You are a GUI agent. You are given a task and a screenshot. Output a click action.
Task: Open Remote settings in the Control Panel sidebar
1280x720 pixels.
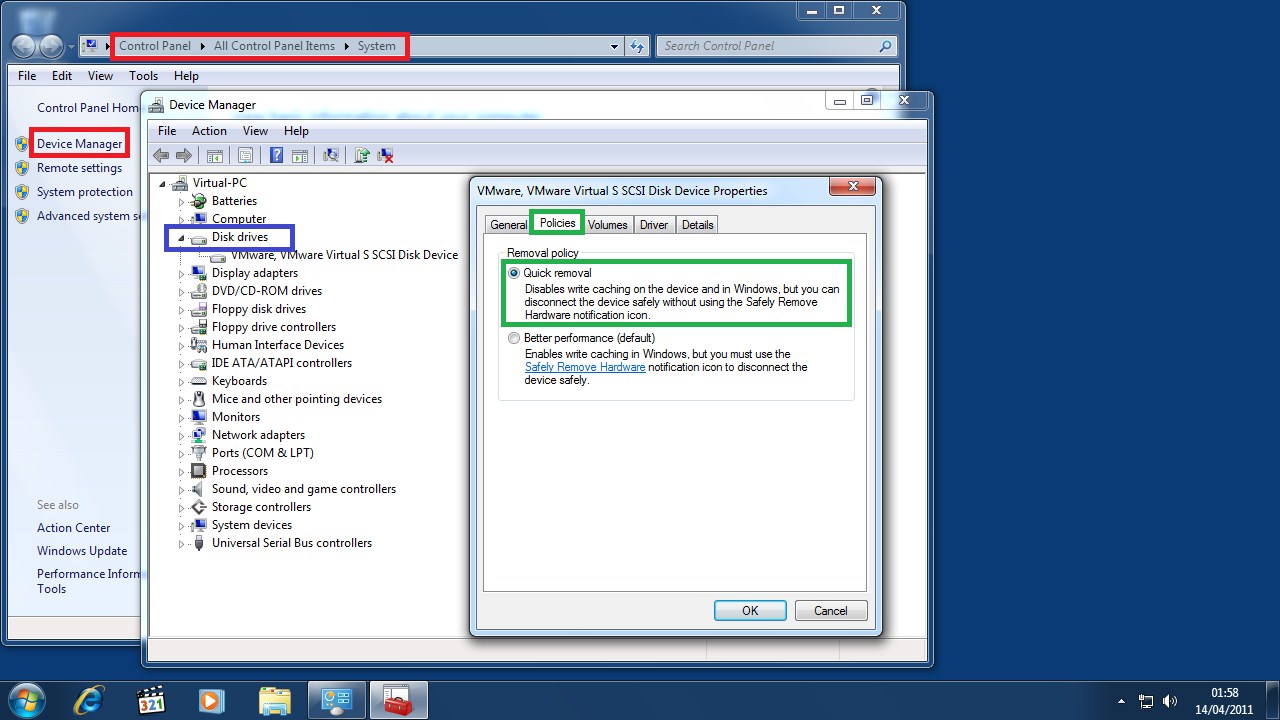click(x=79, y=168)
